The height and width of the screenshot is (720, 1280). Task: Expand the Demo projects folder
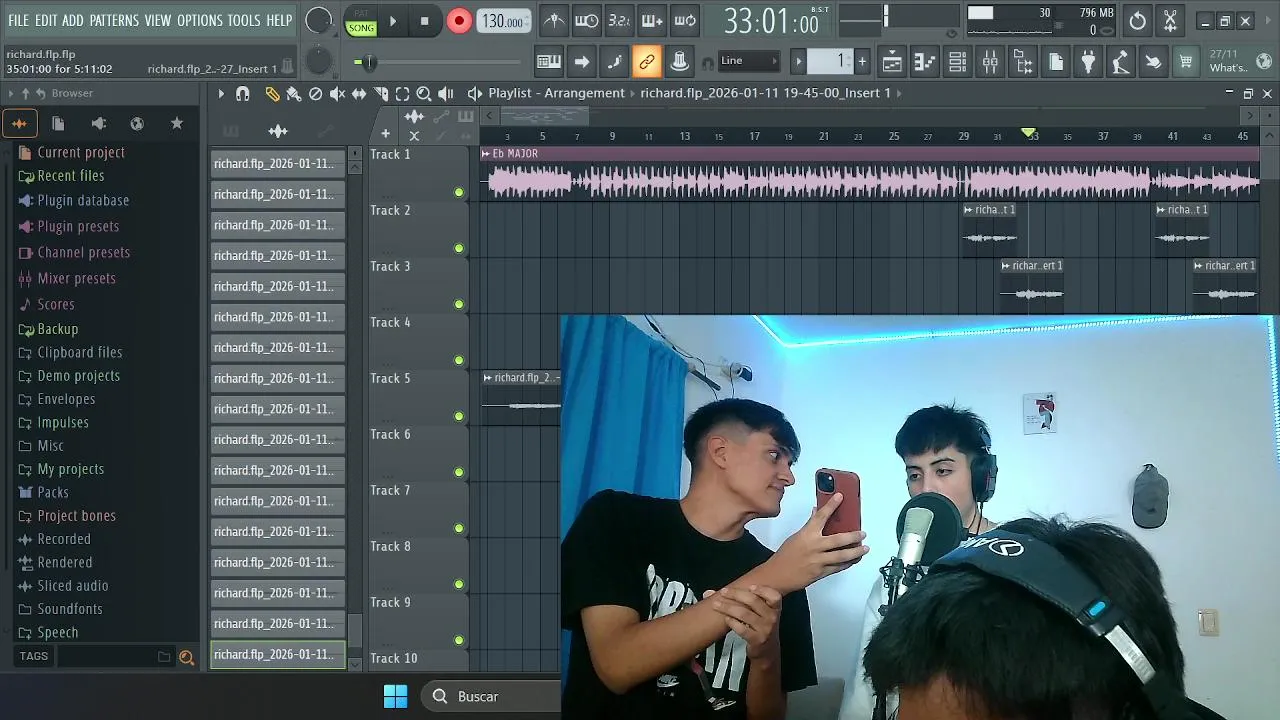pyautogui.click(x=78, y=375)
